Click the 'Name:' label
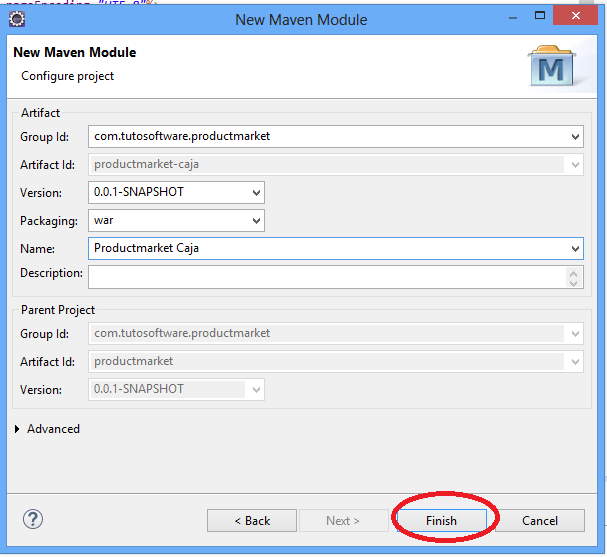This screenshot has width=607, height=557. [x=38, y=249]
